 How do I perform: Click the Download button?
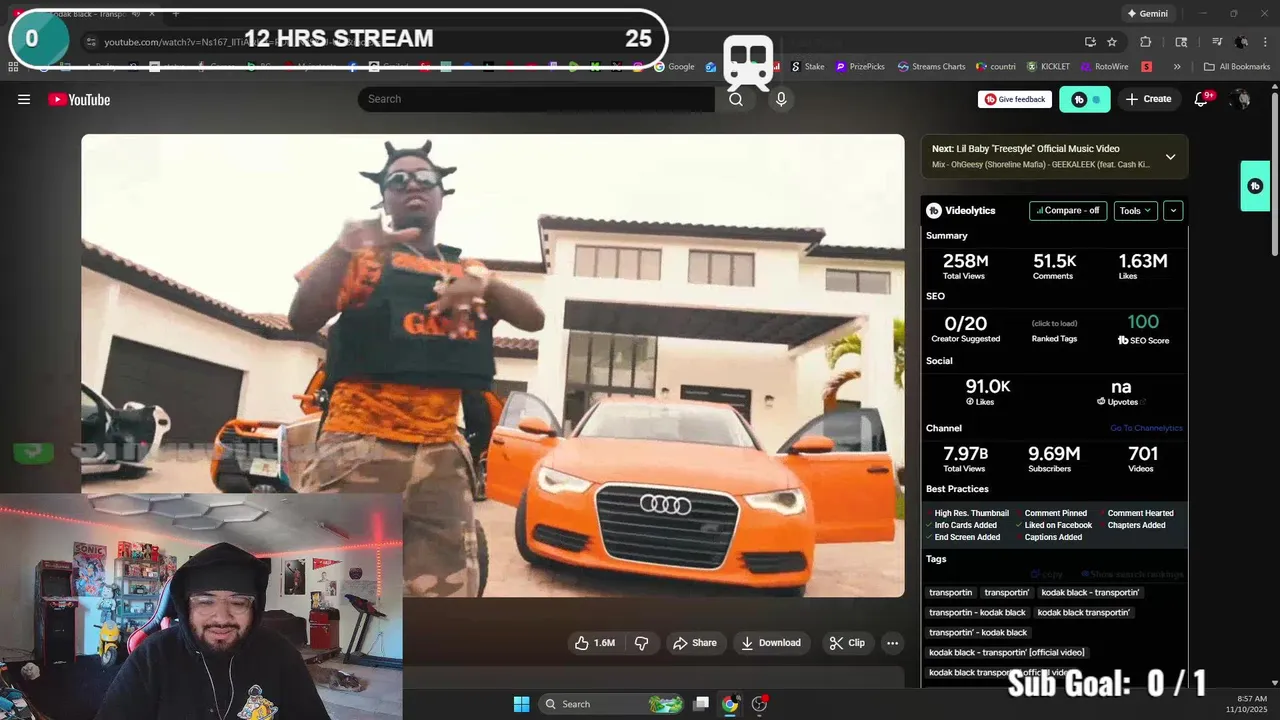[x=770, y=643]
